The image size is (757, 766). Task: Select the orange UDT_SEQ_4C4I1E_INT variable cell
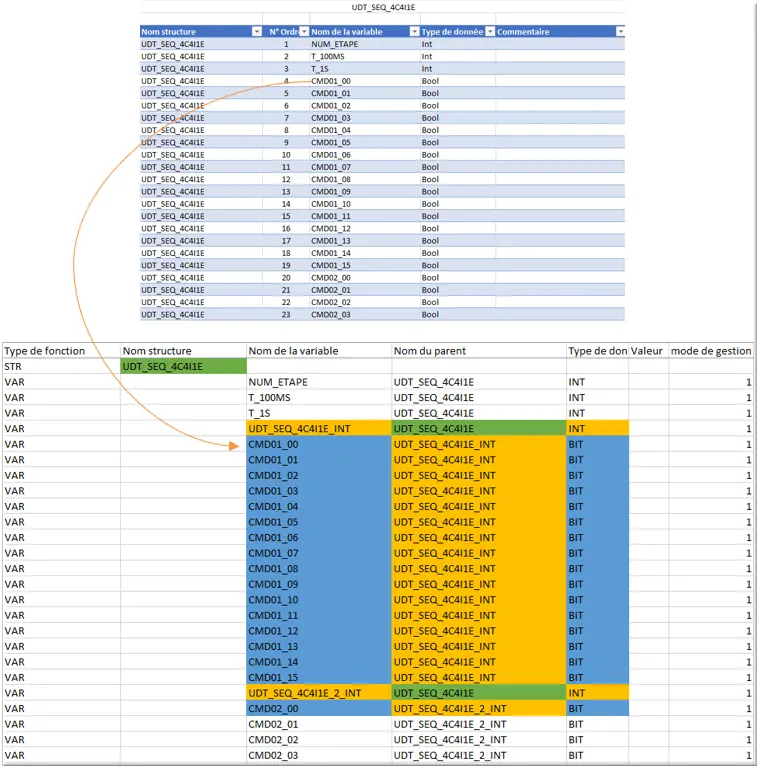point(319,428)
